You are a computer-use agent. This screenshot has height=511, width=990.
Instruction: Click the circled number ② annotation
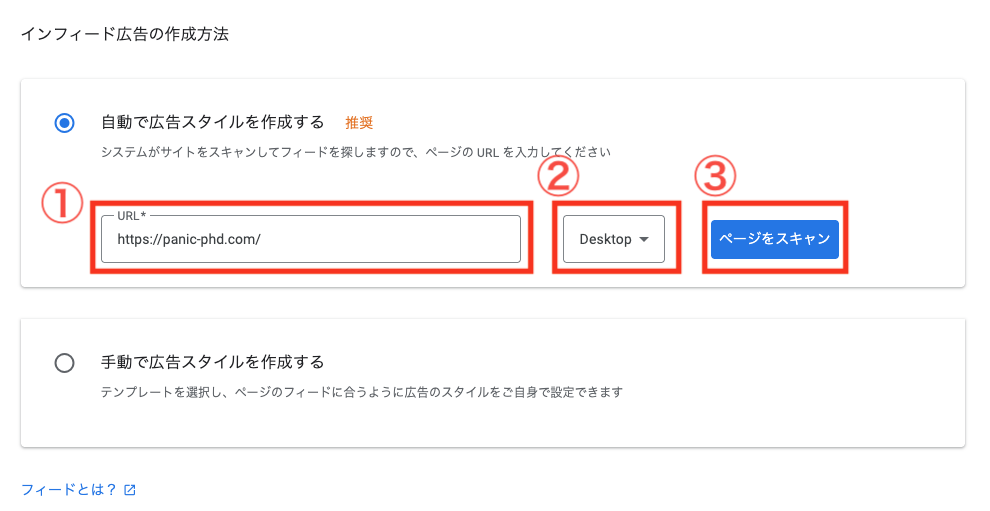click(x=558, y=175)
